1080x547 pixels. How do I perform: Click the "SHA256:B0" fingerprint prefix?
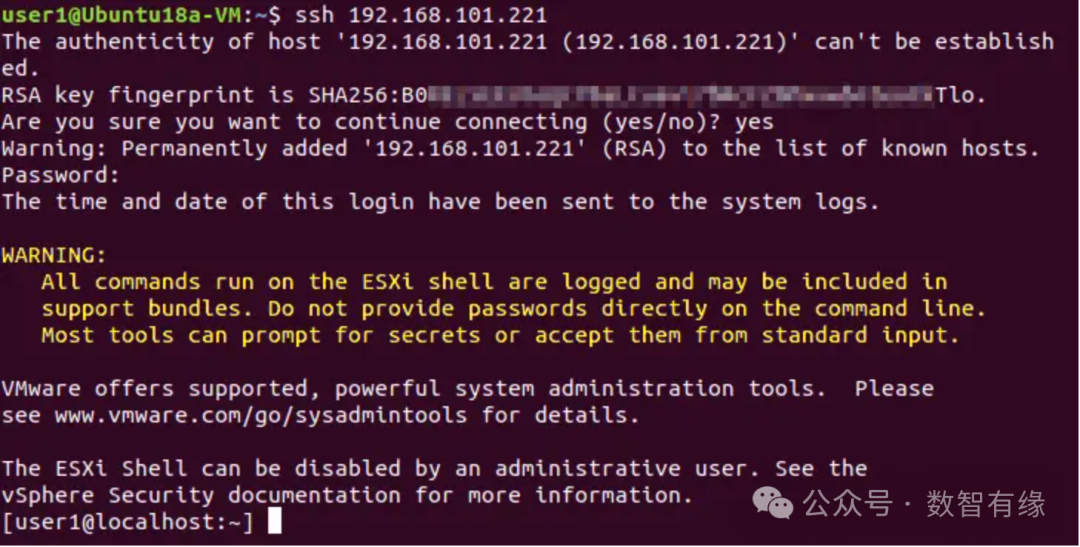click(x=361, y=95)
